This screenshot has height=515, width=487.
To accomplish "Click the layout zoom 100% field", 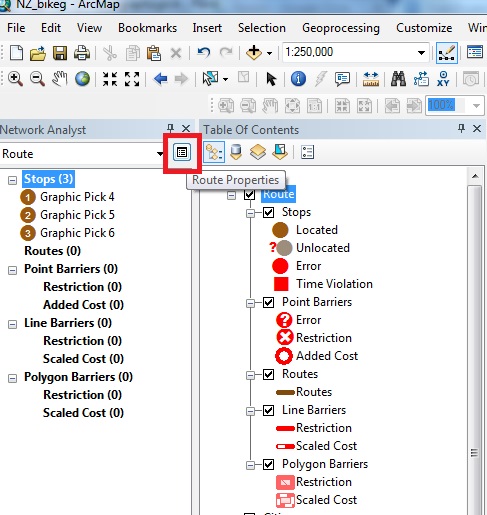I will click(446, 106).
